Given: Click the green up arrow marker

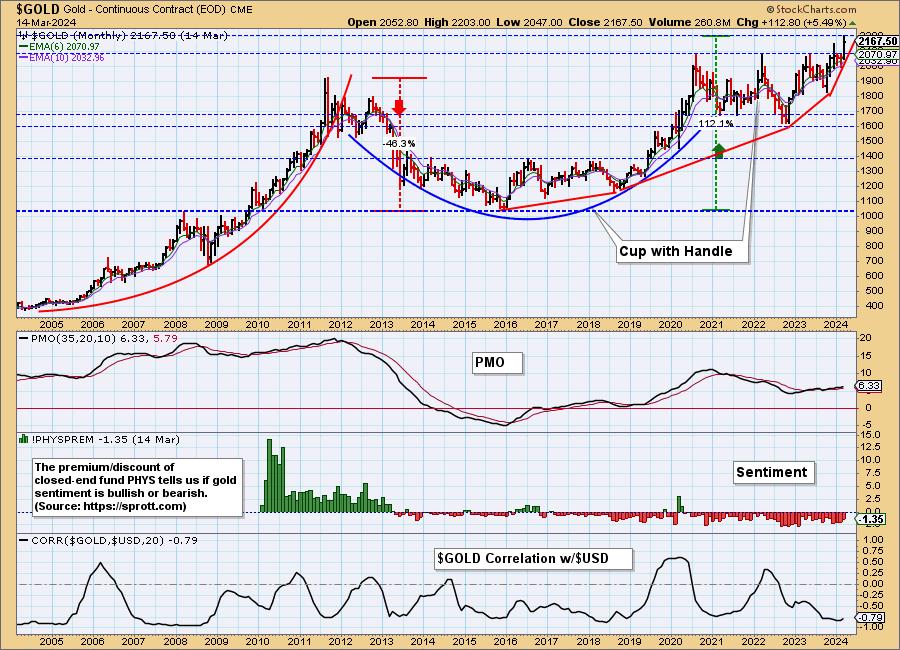Looking at the screenshot, I should coord(718,151).
